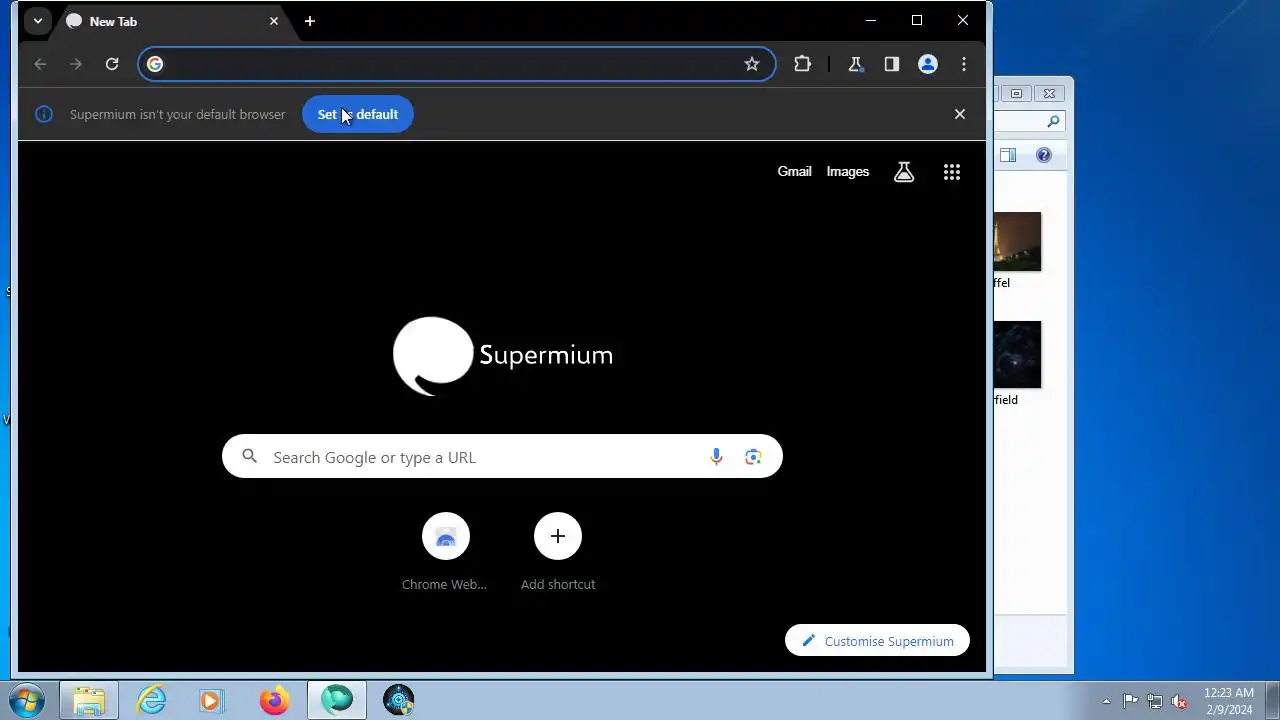Click the Supermium taskbar icon
Screen dimensions: 1280x720
coord(337,700)
